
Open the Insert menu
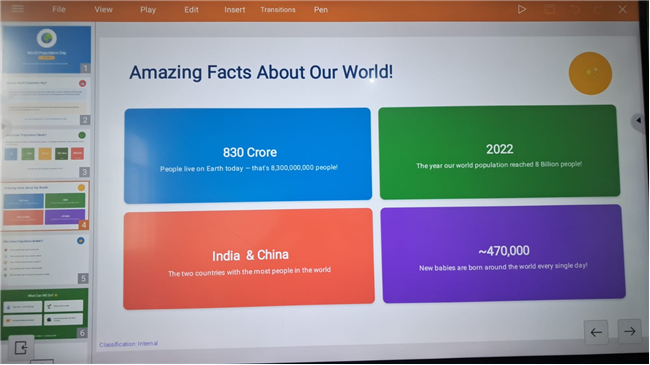(235, 10)
